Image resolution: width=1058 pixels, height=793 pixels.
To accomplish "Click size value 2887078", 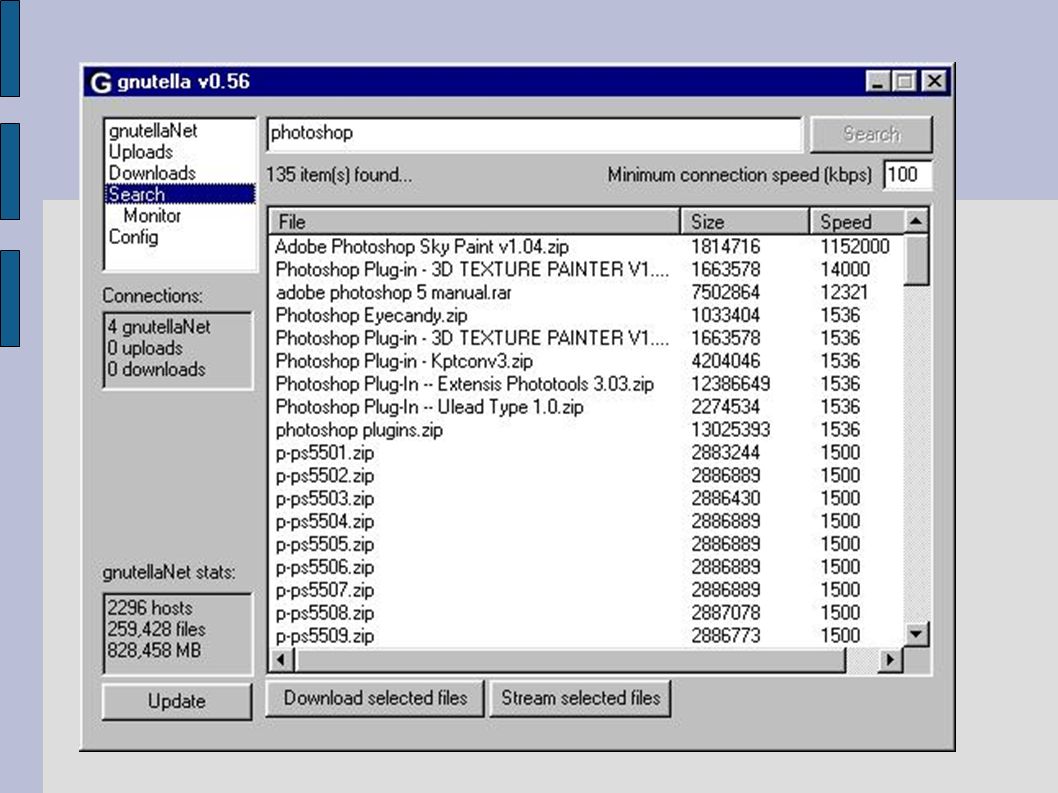I will (725, 613).
